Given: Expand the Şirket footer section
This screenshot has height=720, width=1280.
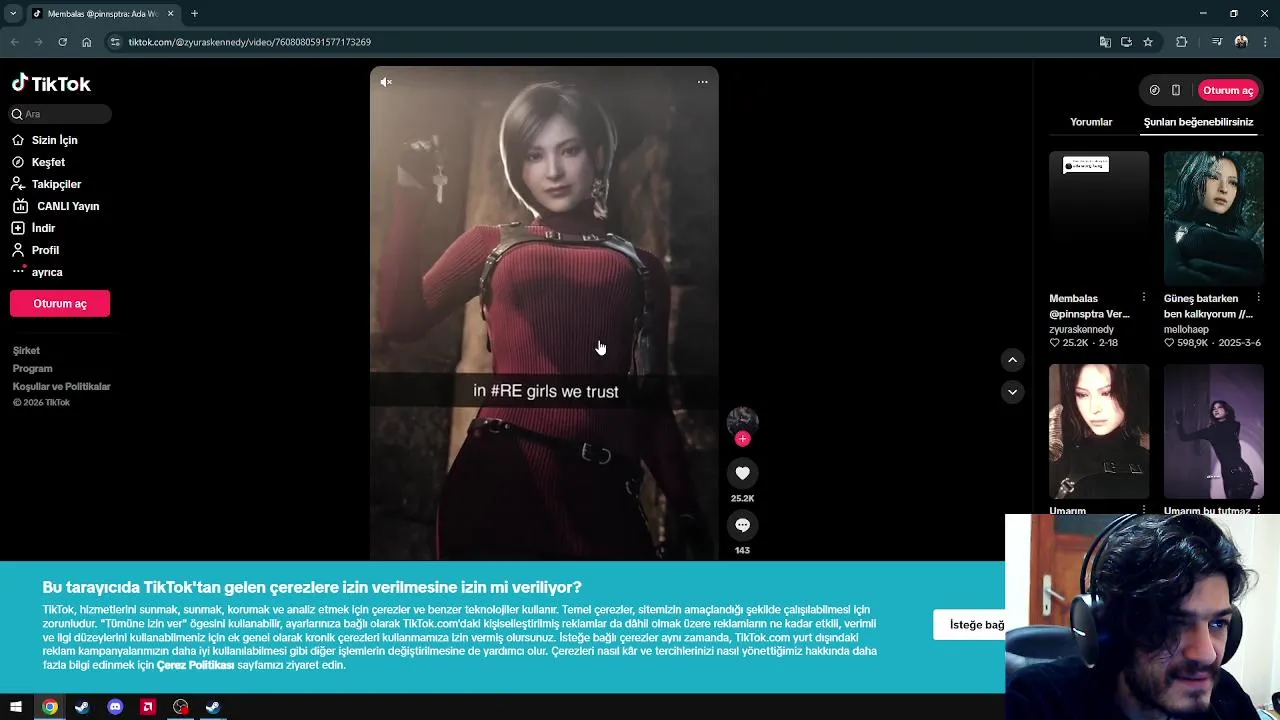Looking at the screenshot, I should (x=26, y=351).
